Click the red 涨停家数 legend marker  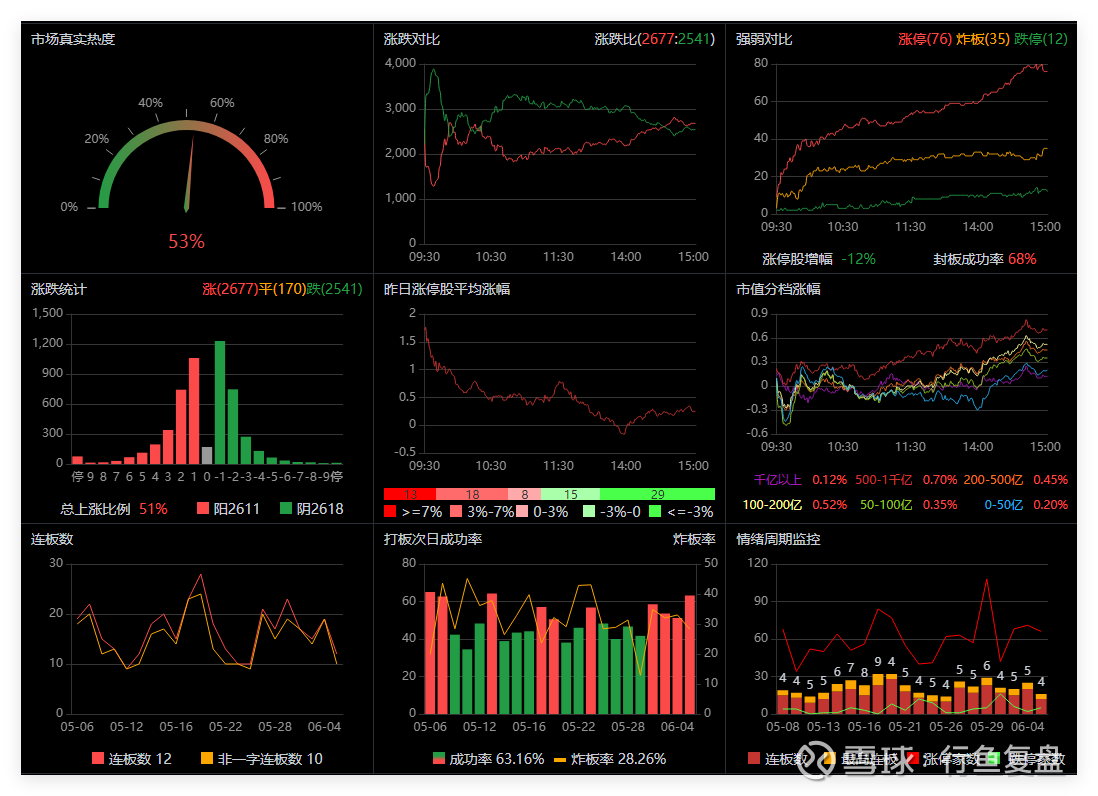(x=911, y=759)
